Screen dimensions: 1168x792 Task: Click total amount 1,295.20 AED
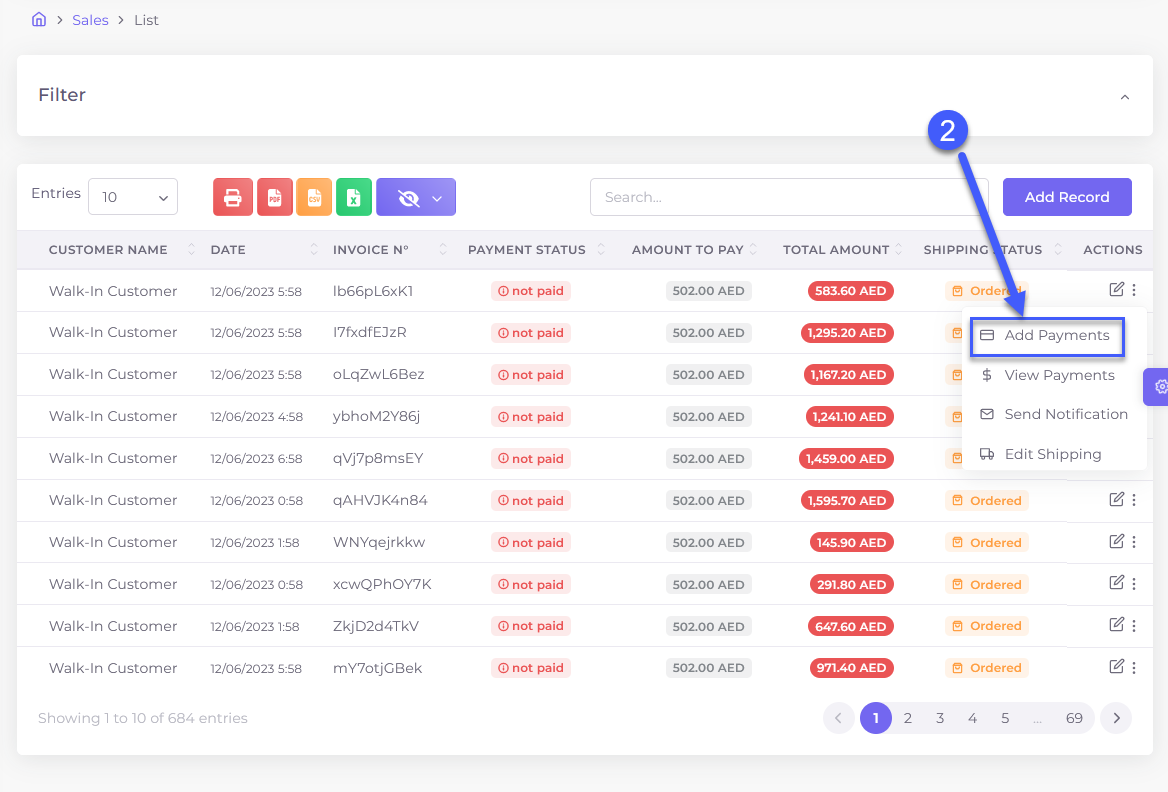point(847,333)
